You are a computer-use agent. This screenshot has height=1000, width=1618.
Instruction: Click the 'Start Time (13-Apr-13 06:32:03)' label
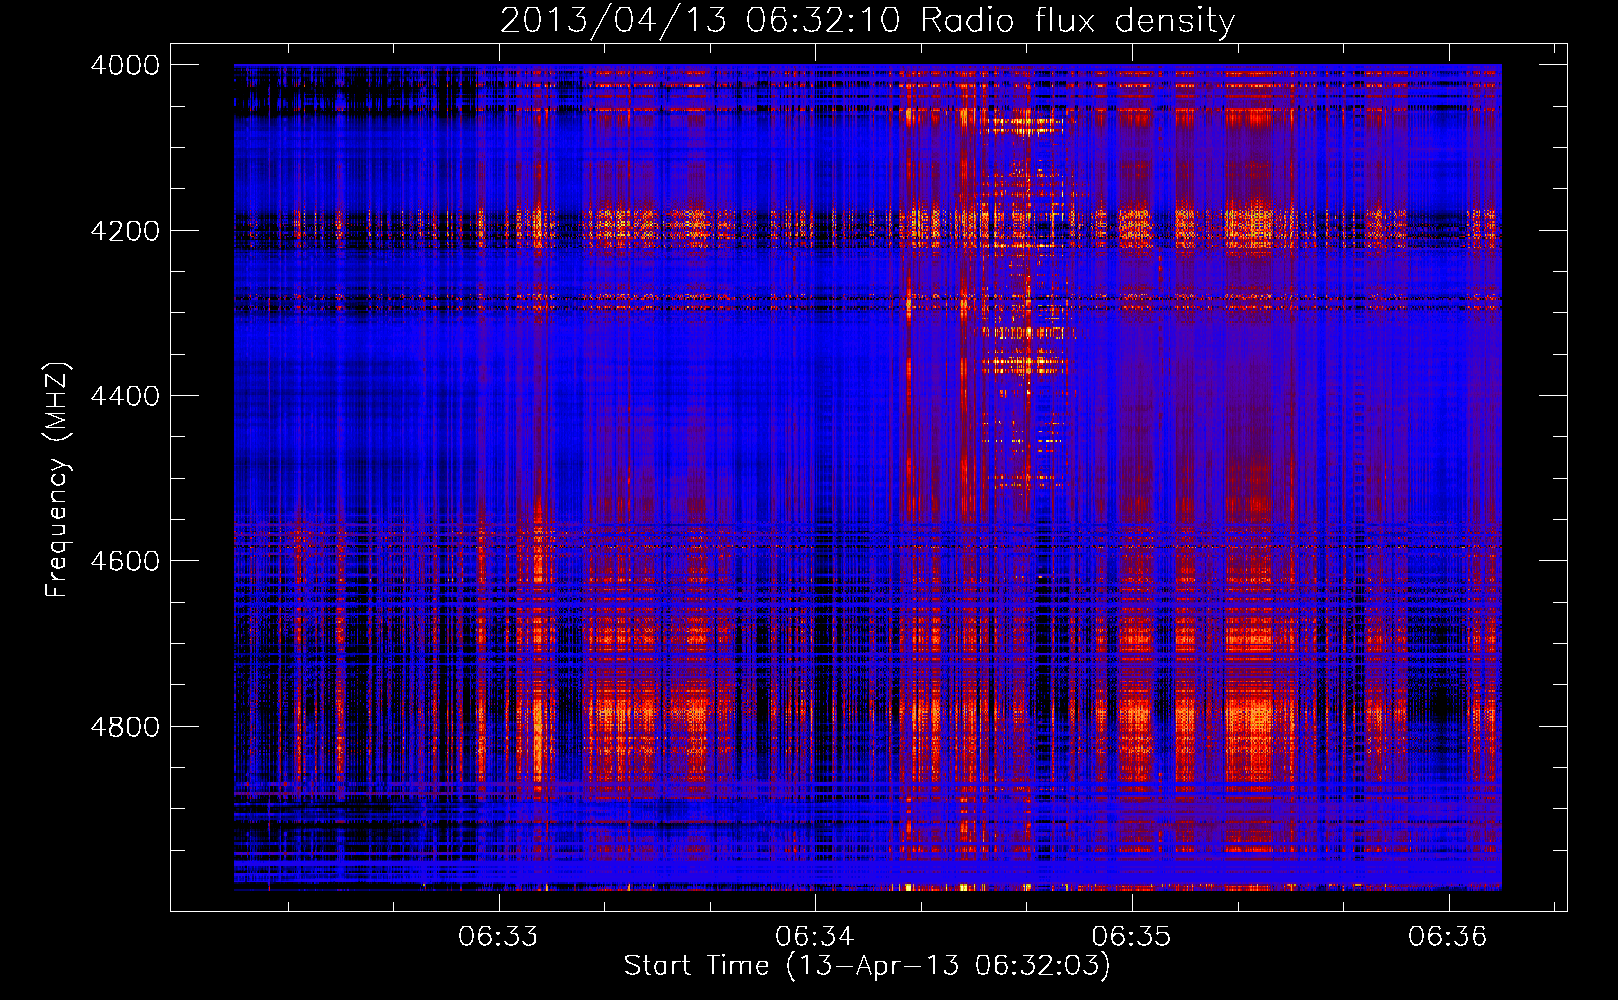[x=867, y=966]
